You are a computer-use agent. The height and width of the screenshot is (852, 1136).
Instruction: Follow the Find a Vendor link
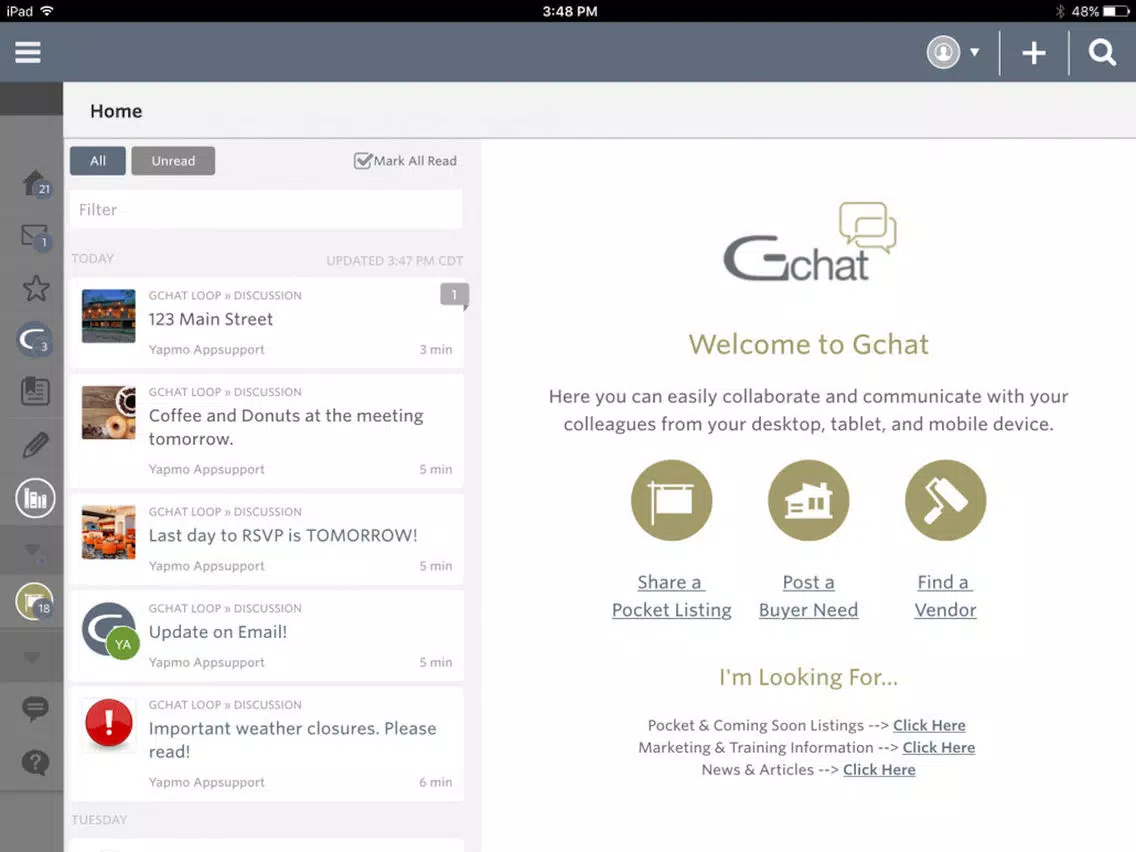coord(945,596)
